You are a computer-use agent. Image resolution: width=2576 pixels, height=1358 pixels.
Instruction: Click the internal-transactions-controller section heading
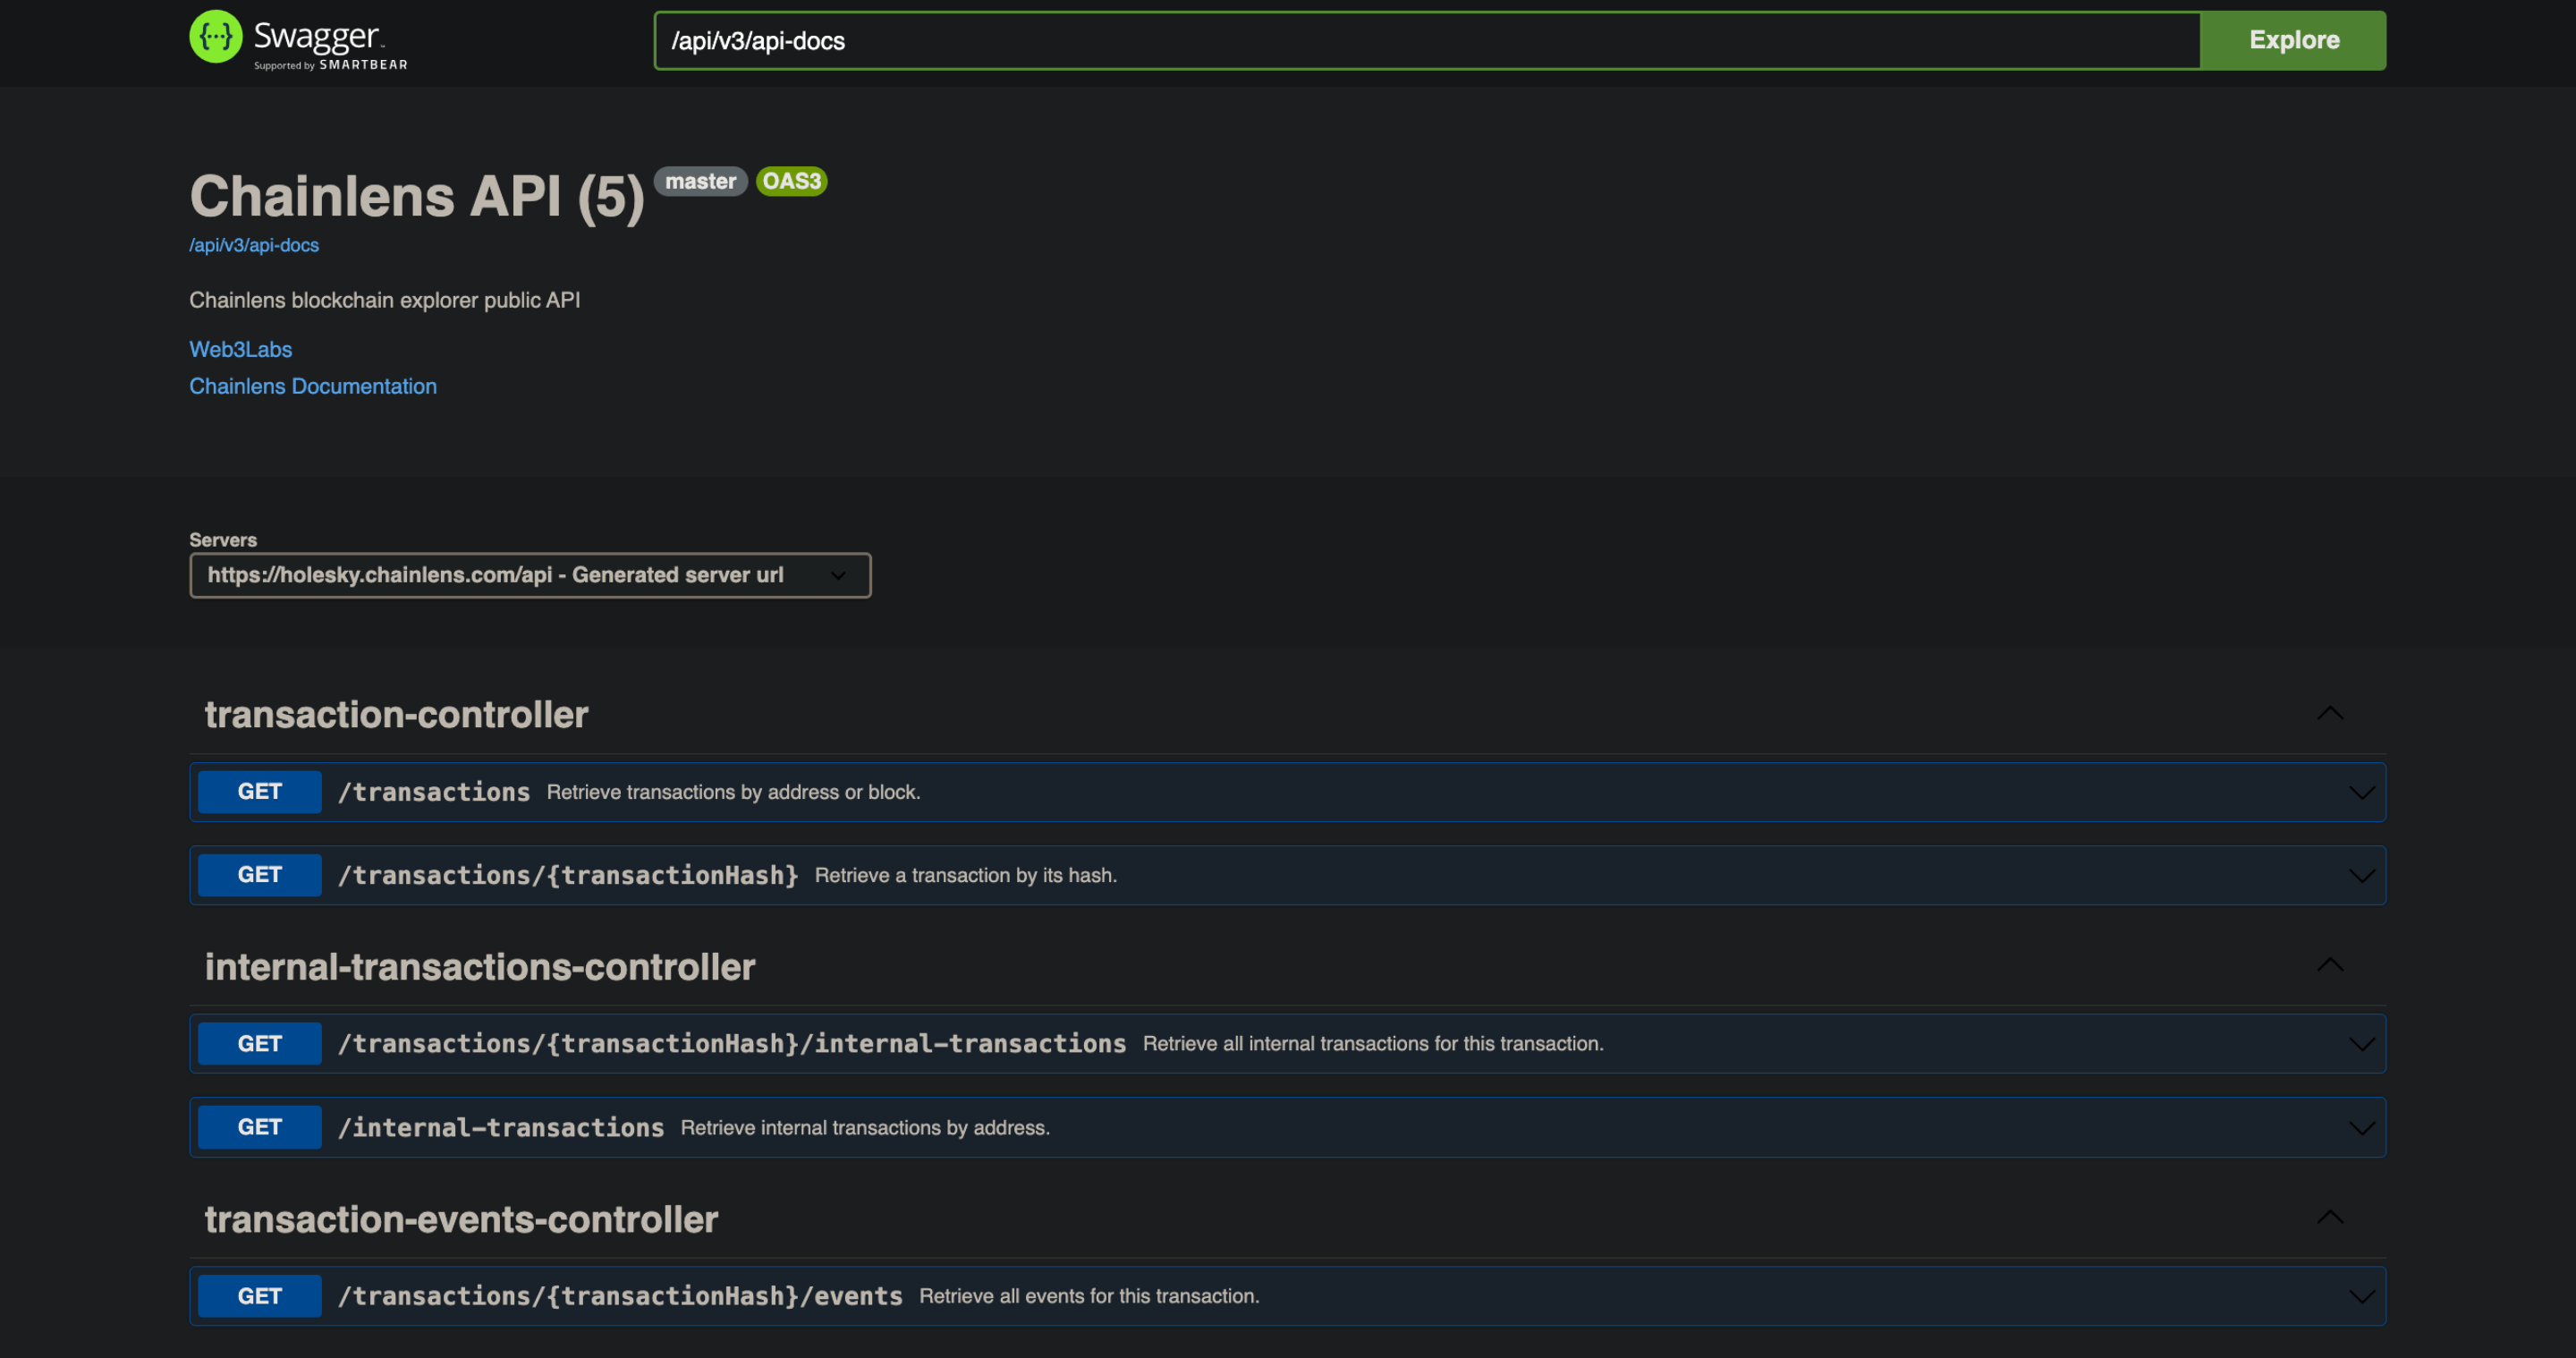tap(480, 967)
